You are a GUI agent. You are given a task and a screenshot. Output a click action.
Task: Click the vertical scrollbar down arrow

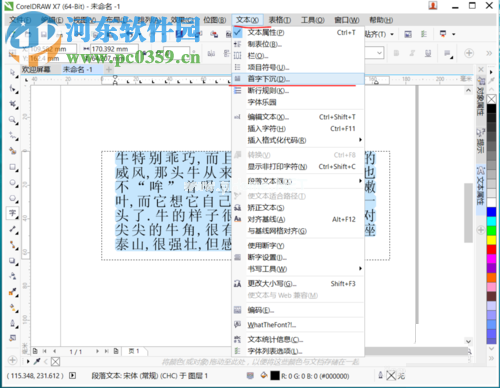[468, 341]
